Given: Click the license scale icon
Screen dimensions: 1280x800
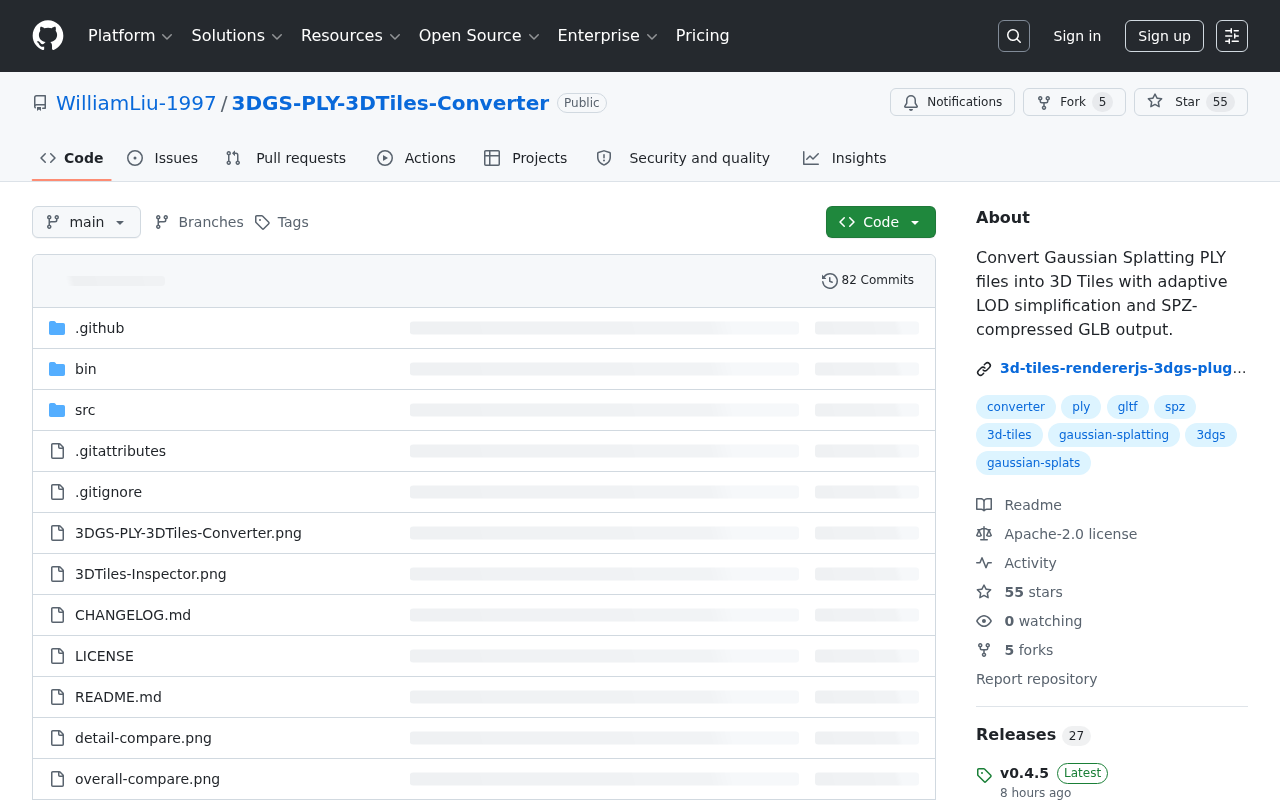Looking at the screenshot, I should click(984, 534).
